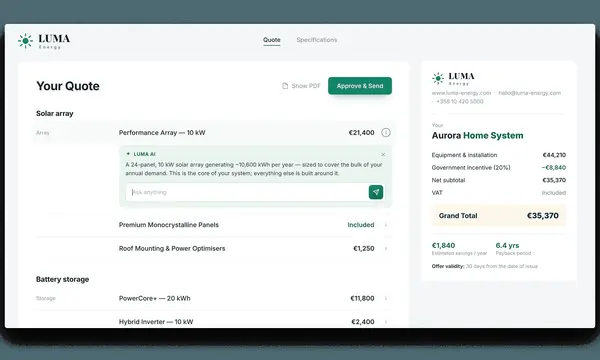Click the €21,400 price value
The height and width of the screenshot is (360, 600).
pyautogui.click(x=361, y=133)
